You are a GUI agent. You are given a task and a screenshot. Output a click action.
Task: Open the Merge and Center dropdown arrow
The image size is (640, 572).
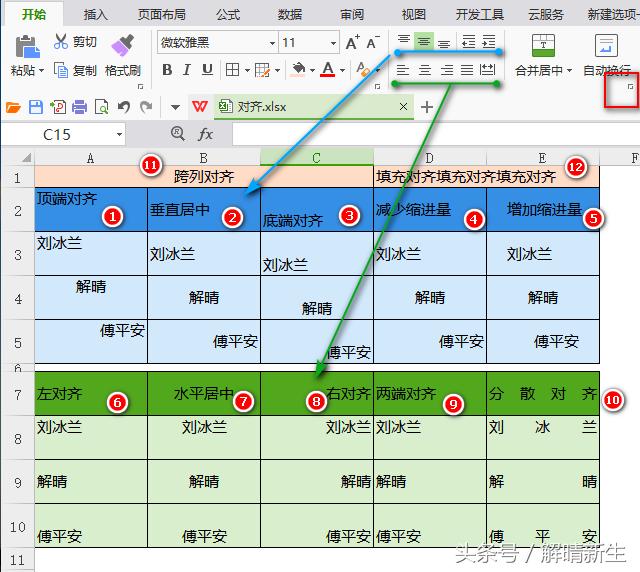[x=569, y=71]
